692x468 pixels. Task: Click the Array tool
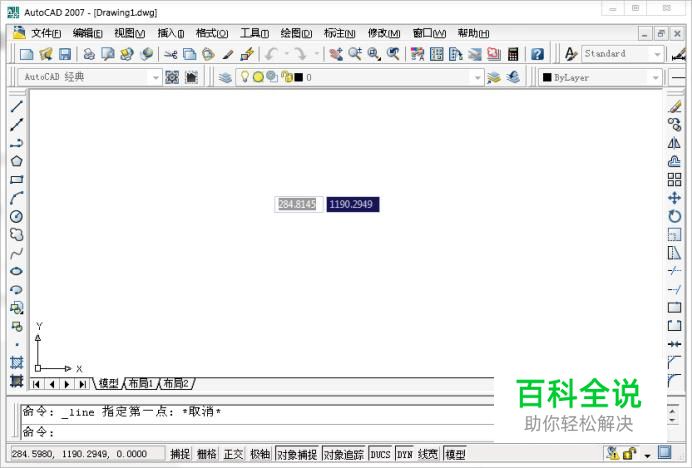click(674, 180)
